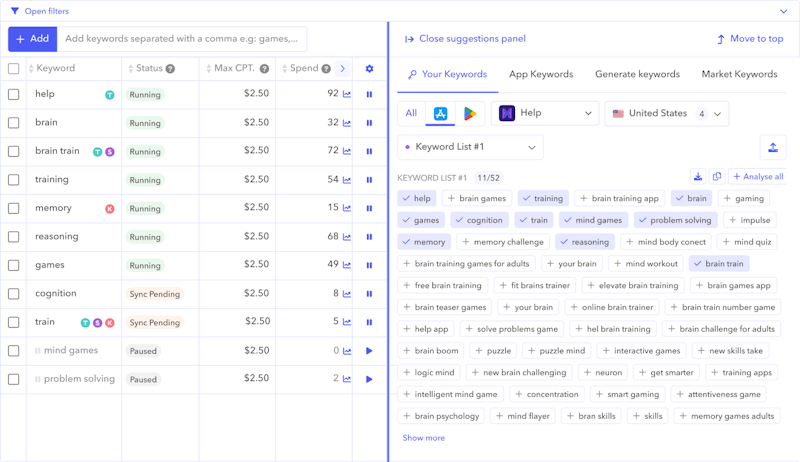The height and width of the screenshot is (462, 800).
Task: Click the upload keywords icon button
Action: coord(772,147)
